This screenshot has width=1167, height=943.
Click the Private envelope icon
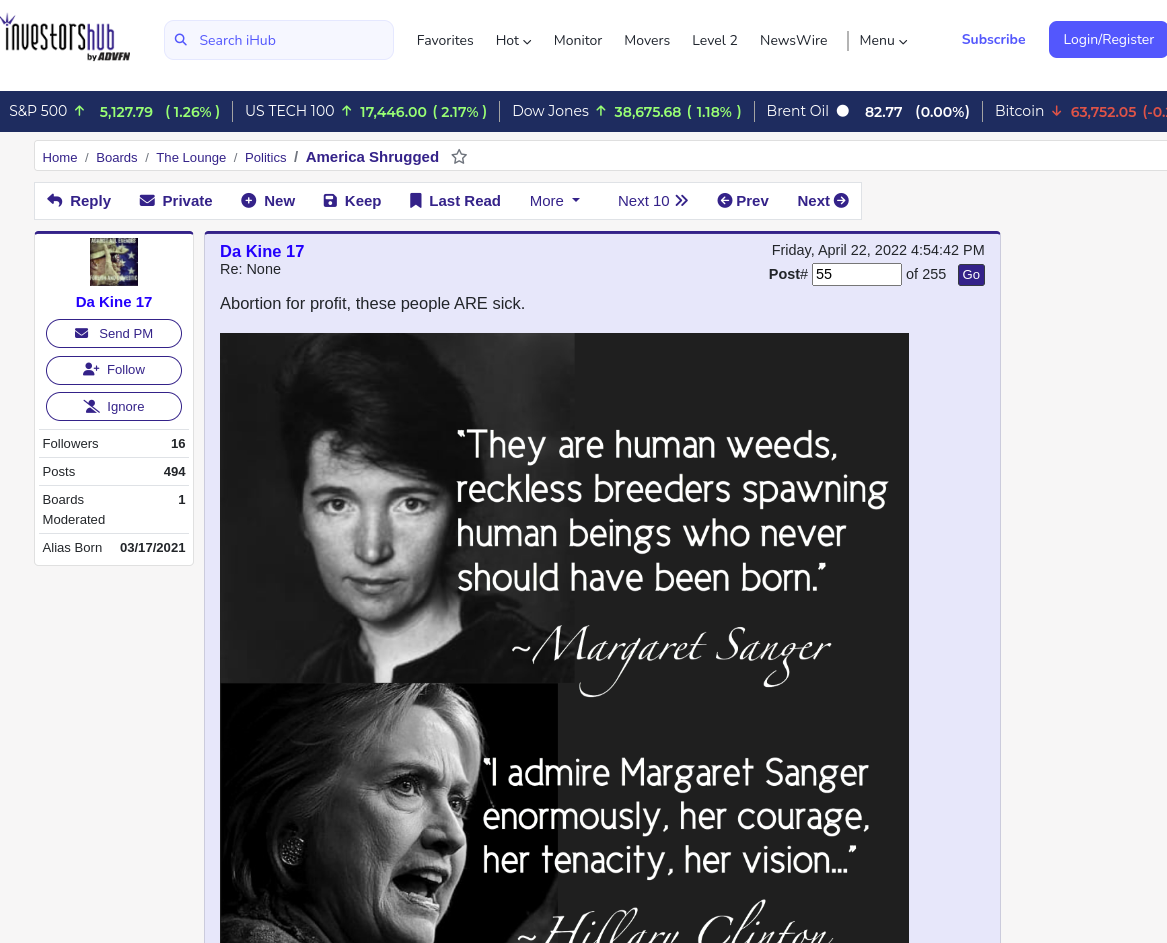tap(147, 200)
